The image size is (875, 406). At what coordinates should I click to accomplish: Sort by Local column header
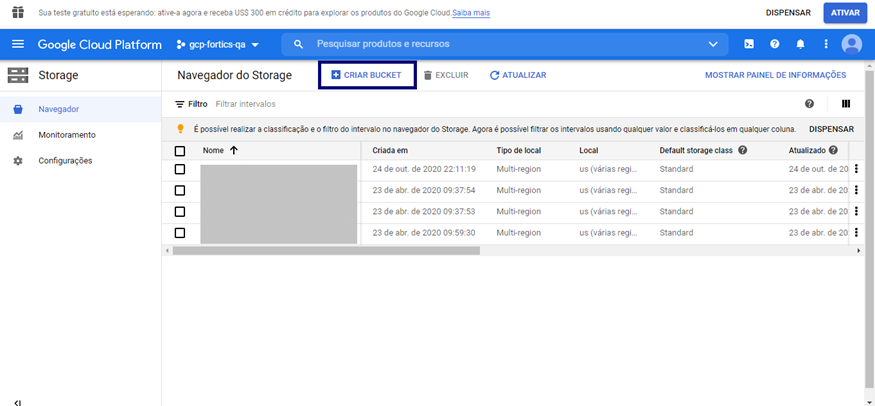(589, 151)
